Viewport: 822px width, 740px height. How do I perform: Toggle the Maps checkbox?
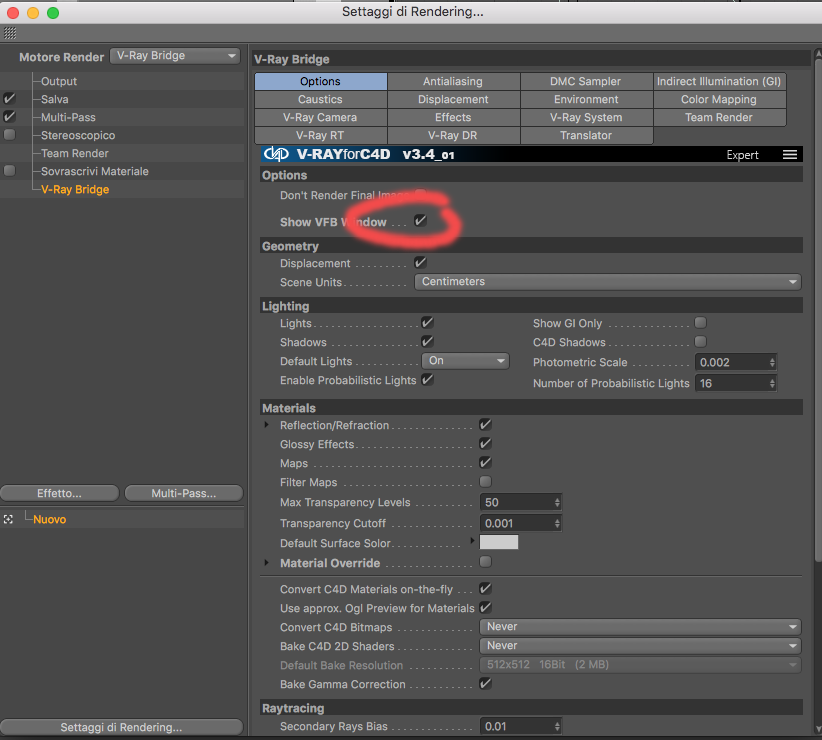485,462
